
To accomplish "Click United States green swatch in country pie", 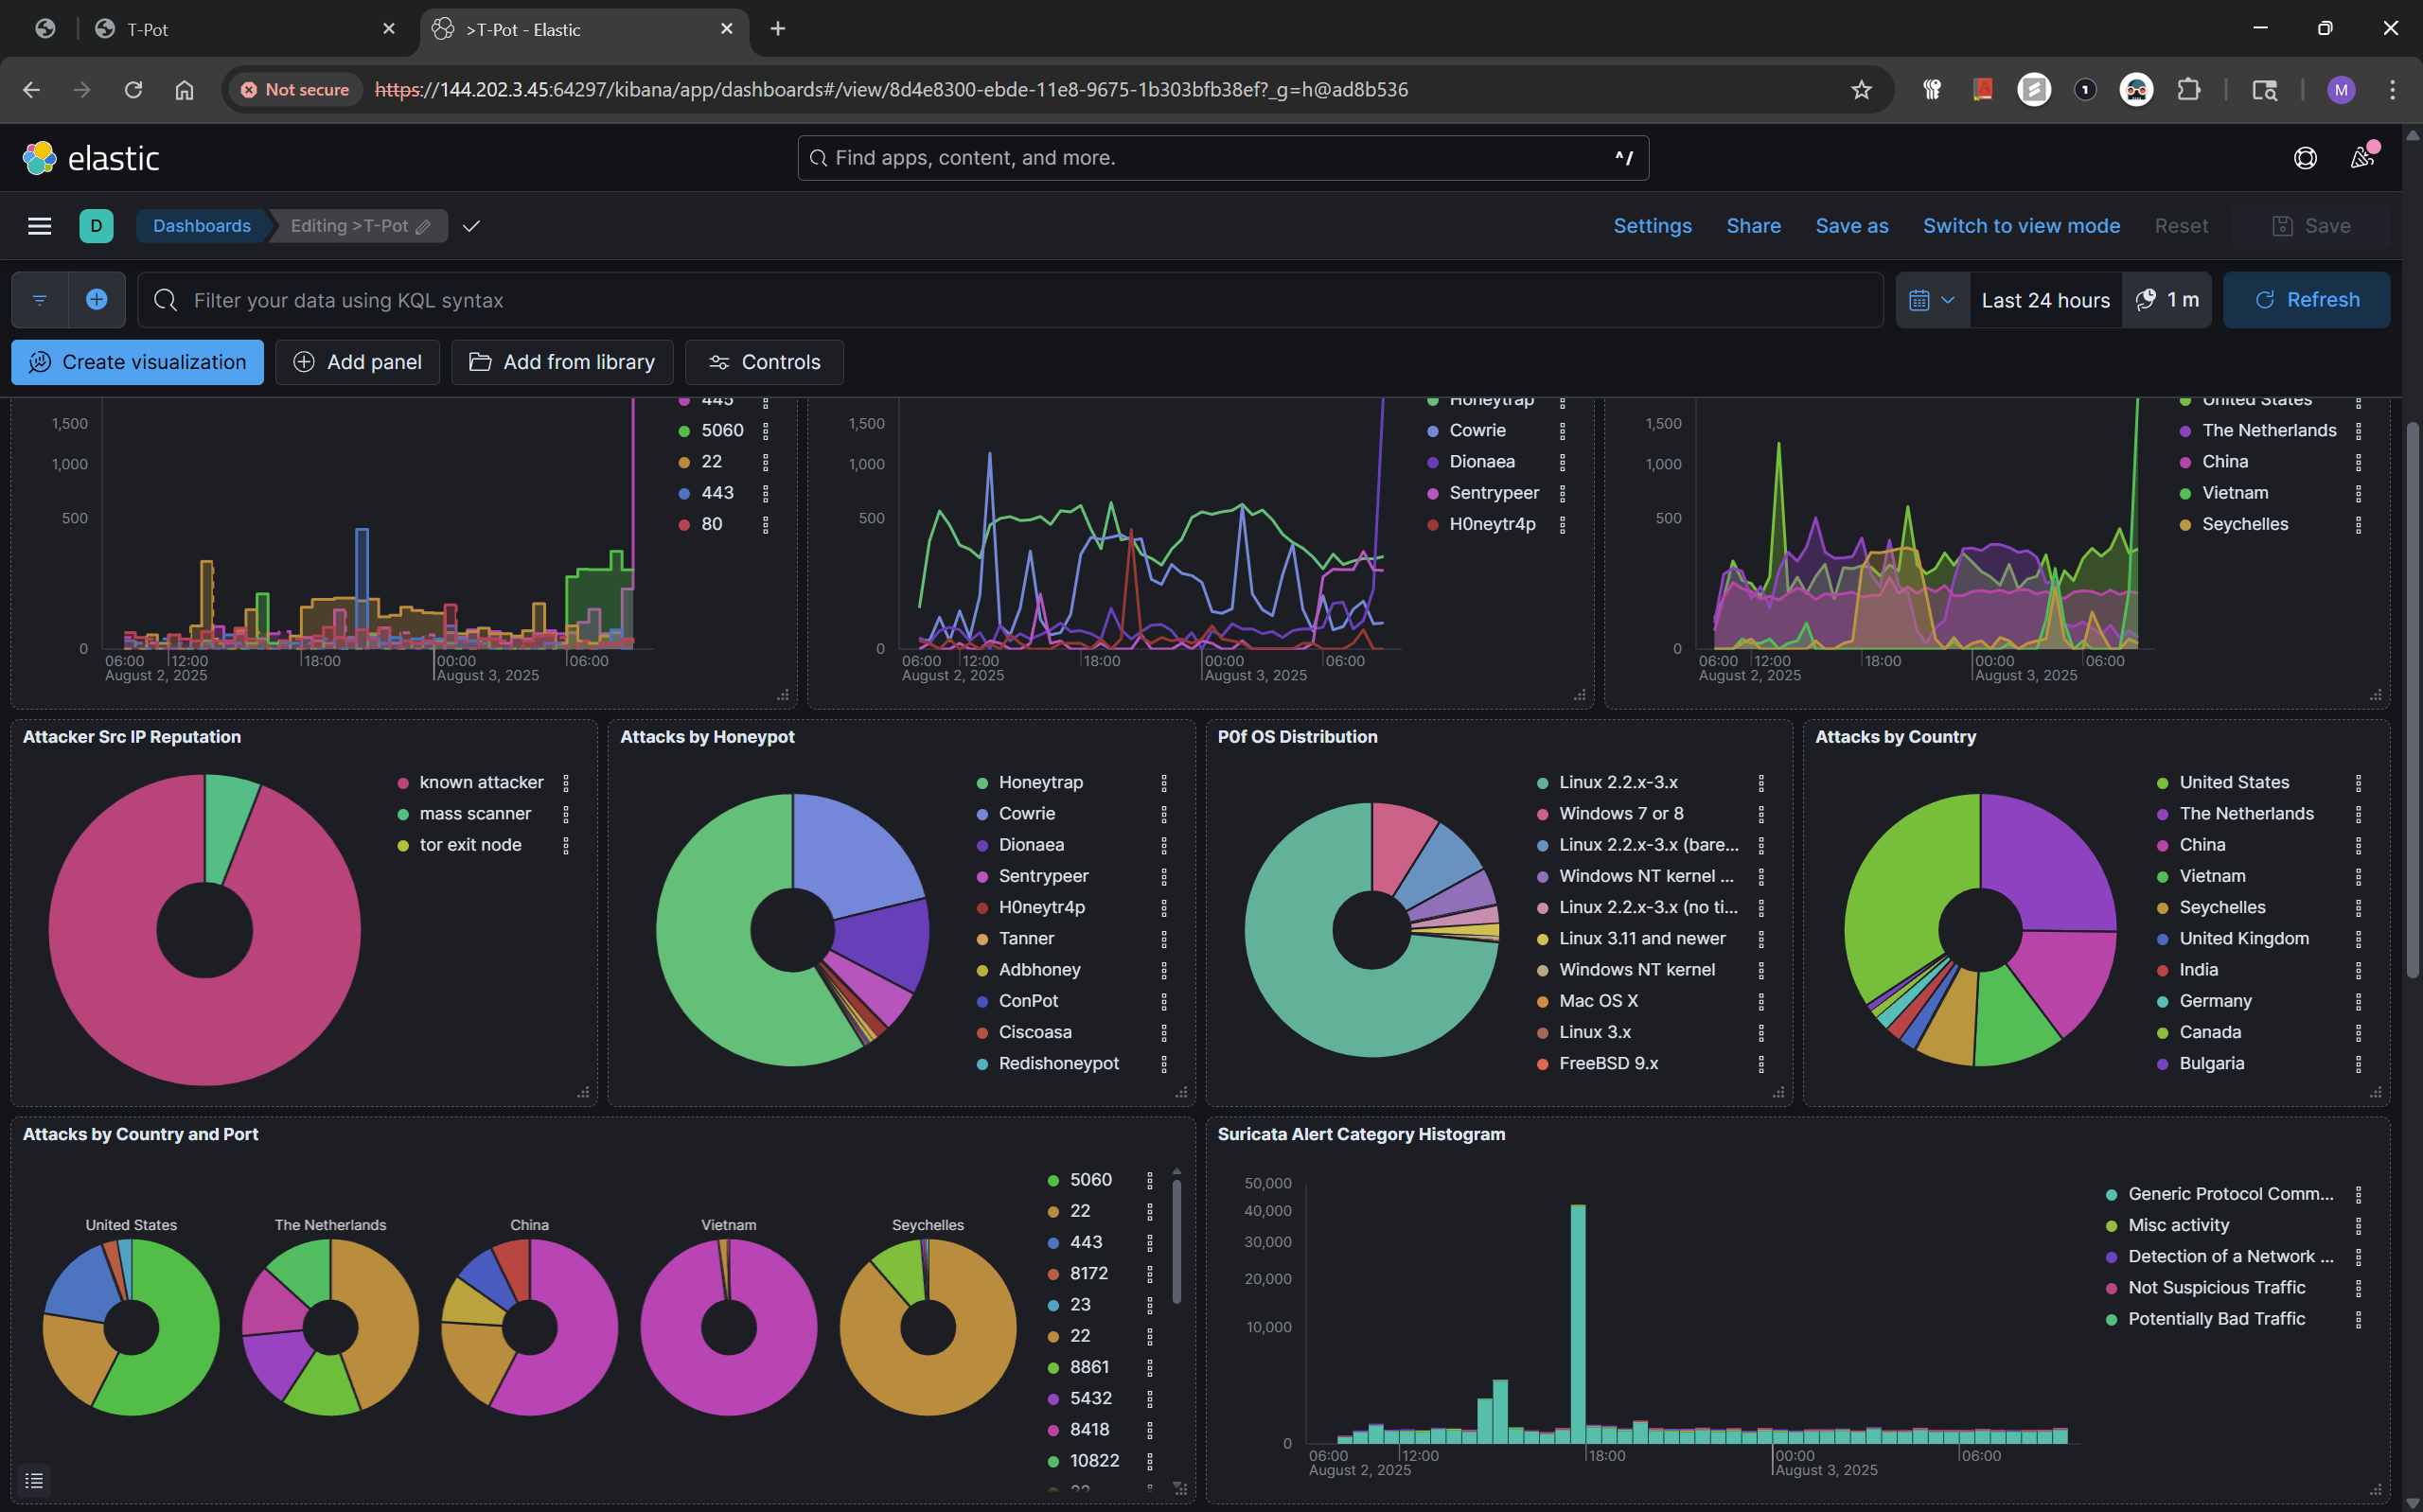I will 2162,783.
